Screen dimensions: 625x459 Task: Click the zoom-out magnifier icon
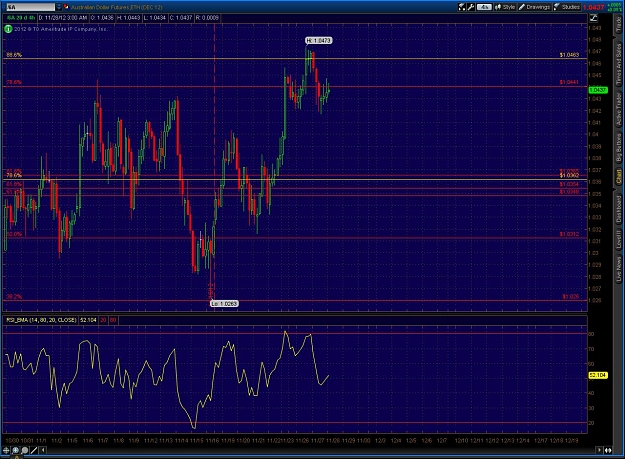(25, 450)
